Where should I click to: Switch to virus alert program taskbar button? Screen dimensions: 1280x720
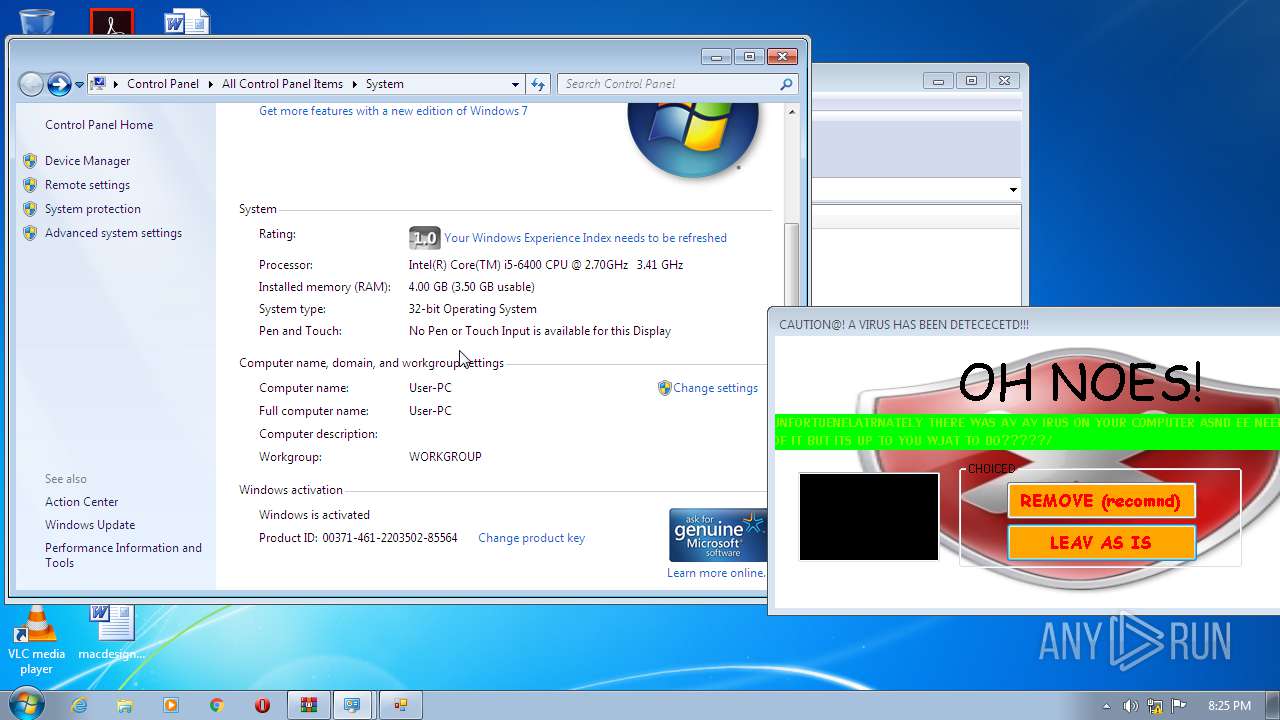[x=401, y=705]
